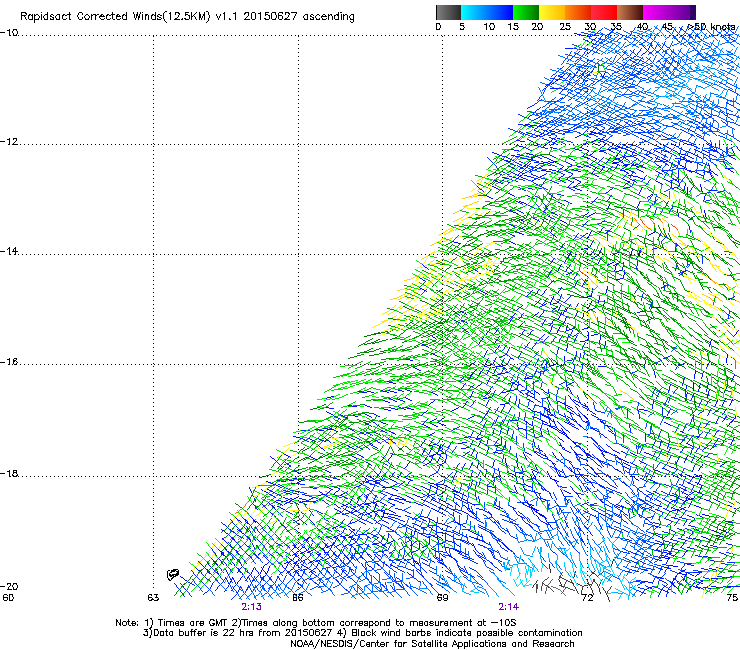This screenshot has height=650, width=740.
Task: Click the black contaminated wind barbs near longitude 72
Action: tap(572, 584)
